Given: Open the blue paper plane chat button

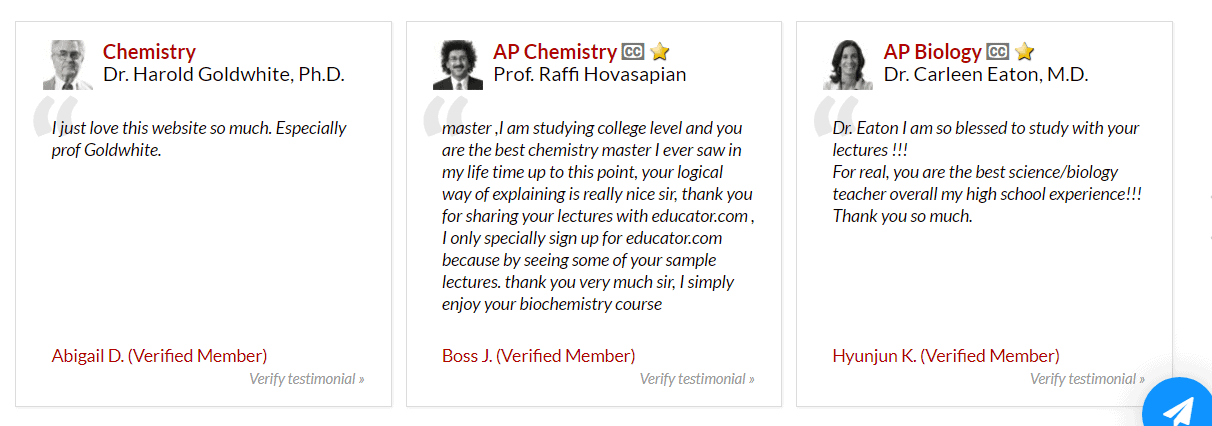Looking at the screenshot, I should (x=1179, y=405).
